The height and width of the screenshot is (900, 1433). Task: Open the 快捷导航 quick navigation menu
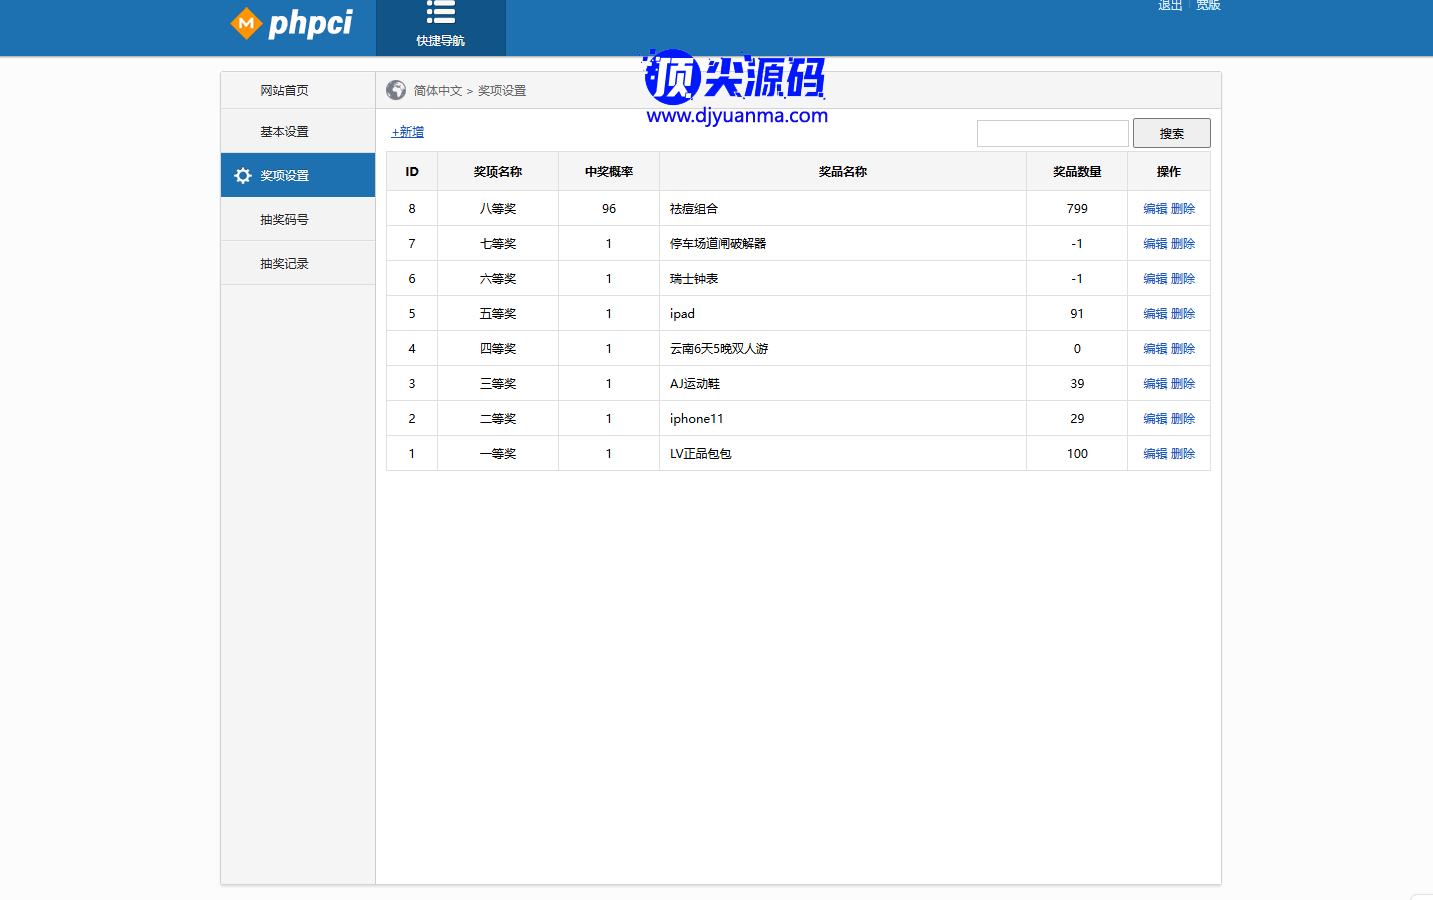click(440, 25)
